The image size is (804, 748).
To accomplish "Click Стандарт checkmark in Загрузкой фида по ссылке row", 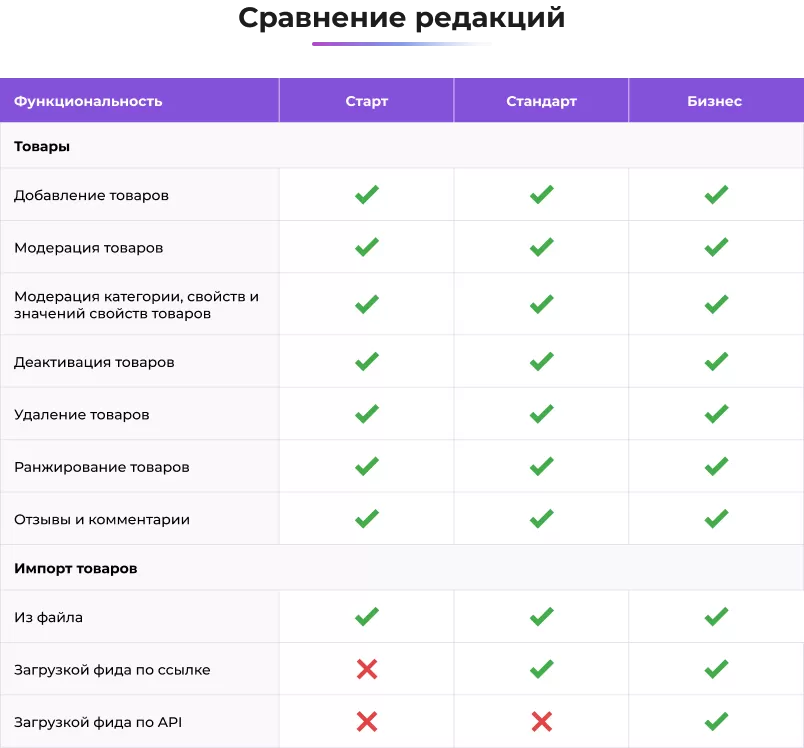I will pos(541,669).
